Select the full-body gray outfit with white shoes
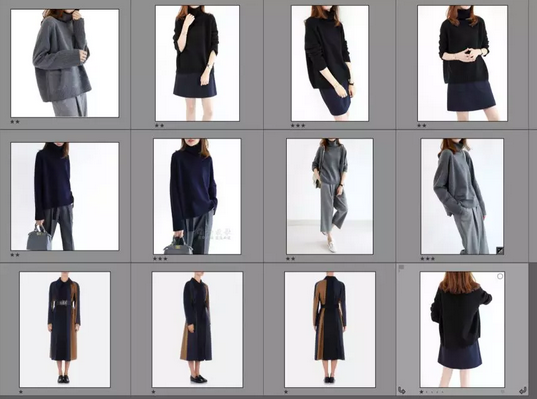 330,196
